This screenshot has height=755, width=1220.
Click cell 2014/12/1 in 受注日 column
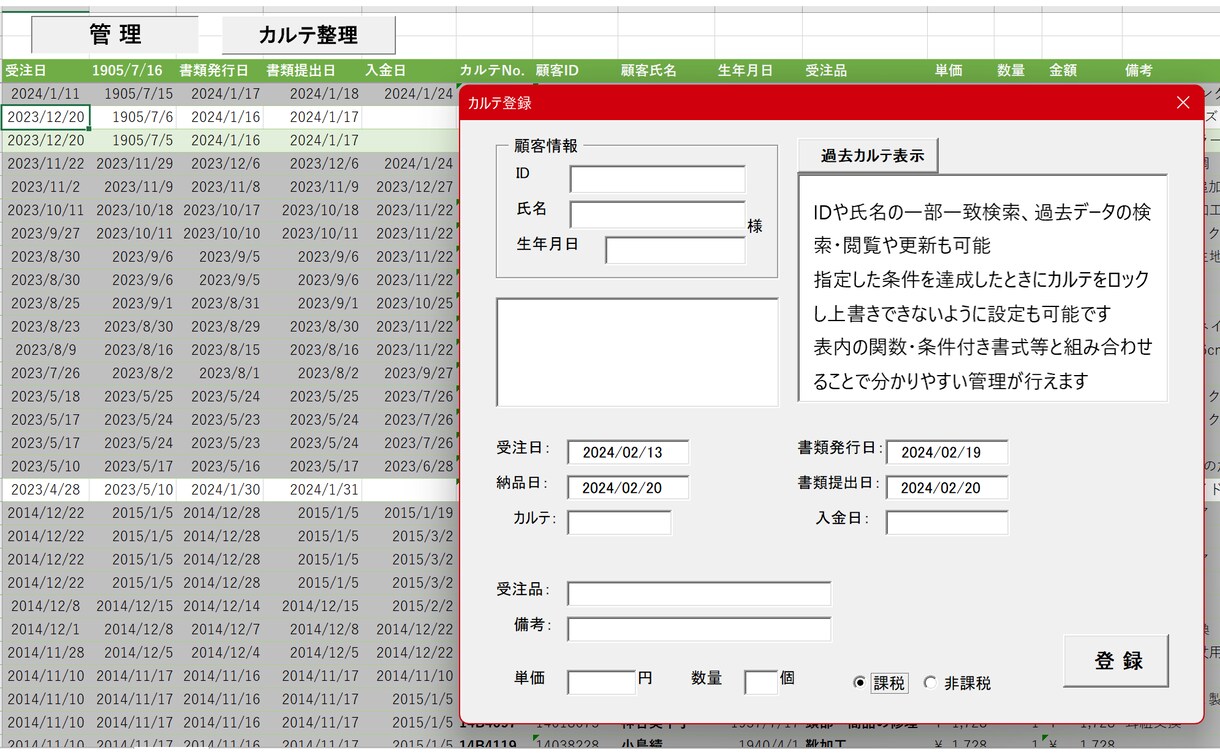(x=46, y=629)
